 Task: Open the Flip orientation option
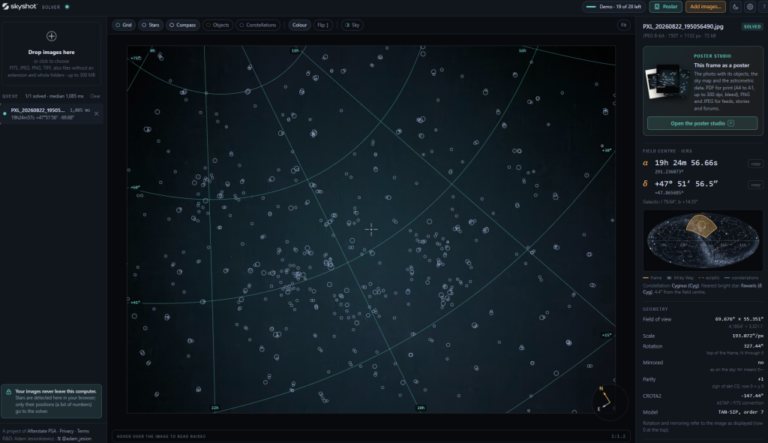(323, 25)
